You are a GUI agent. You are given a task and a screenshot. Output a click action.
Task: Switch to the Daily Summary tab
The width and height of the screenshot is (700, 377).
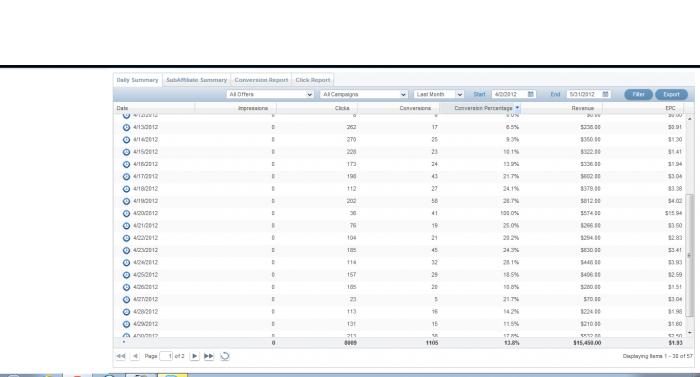coord(138,80)
